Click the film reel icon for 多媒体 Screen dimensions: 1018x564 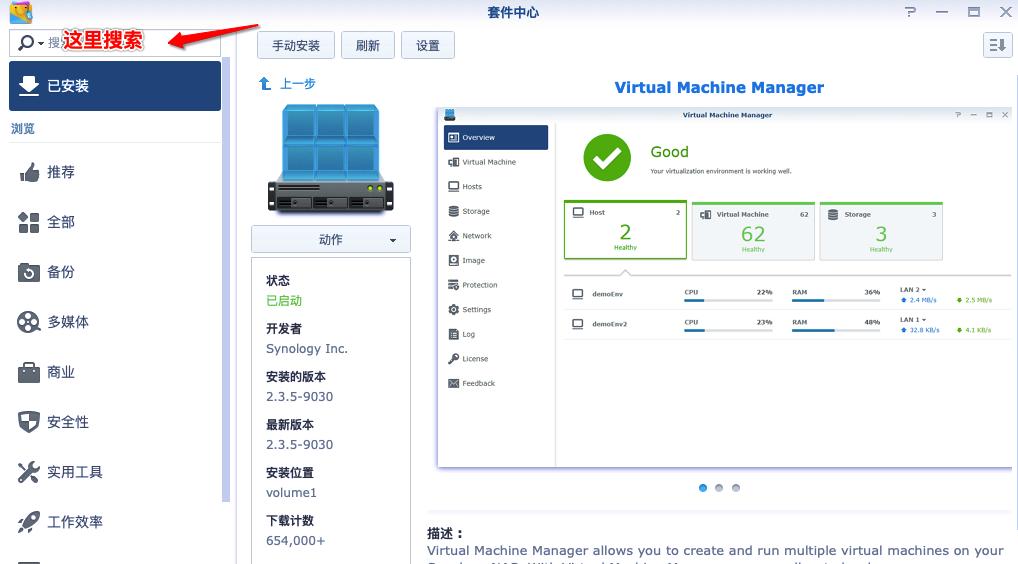[x=29, y=322]
